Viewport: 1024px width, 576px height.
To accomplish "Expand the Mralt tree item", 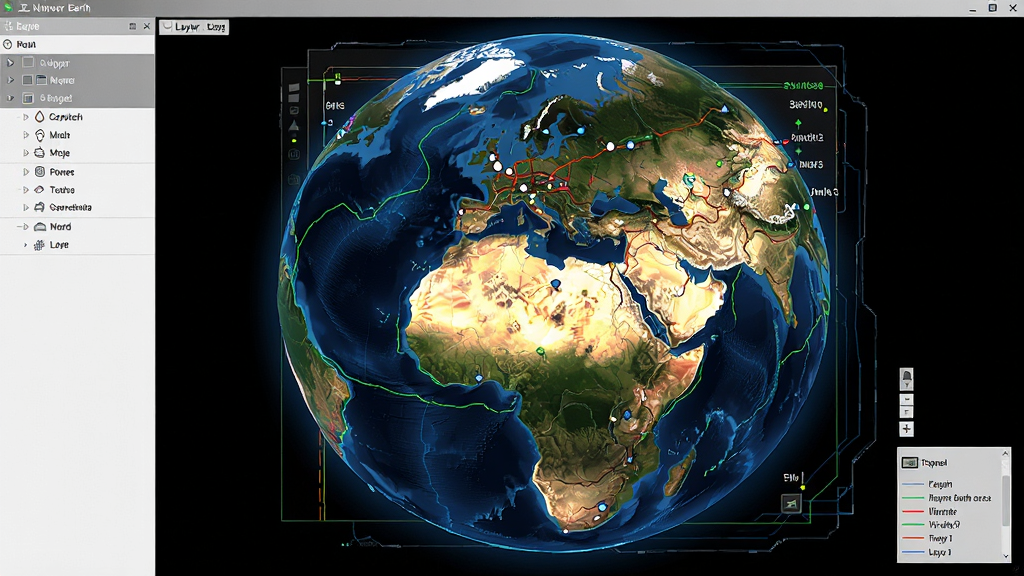I will 25,135.
